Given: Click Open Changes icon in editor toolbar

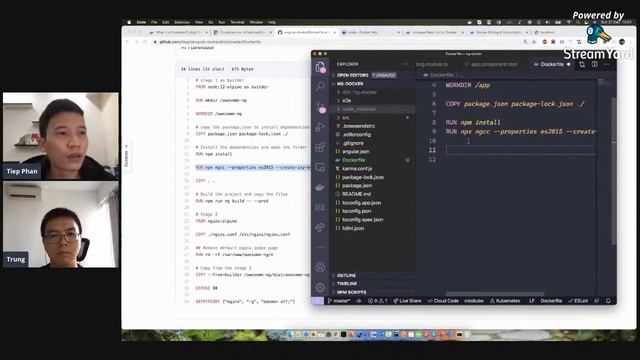Looking at the screenshot, I should [x=582, y=64].
